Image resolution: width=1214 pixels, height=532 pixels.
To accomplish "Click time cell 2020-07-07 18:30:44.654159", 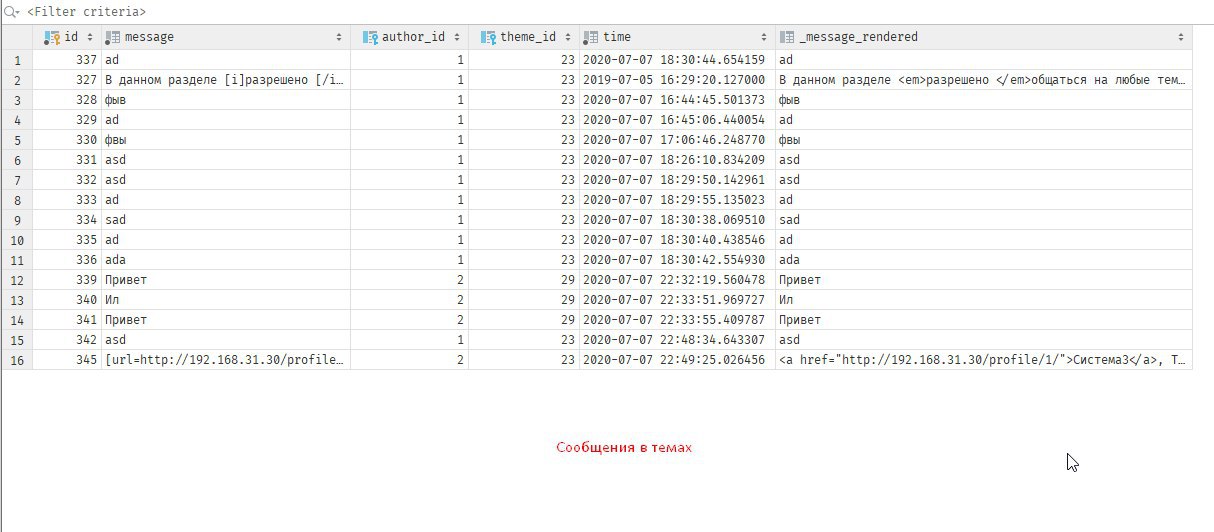I will pos(677,60).
